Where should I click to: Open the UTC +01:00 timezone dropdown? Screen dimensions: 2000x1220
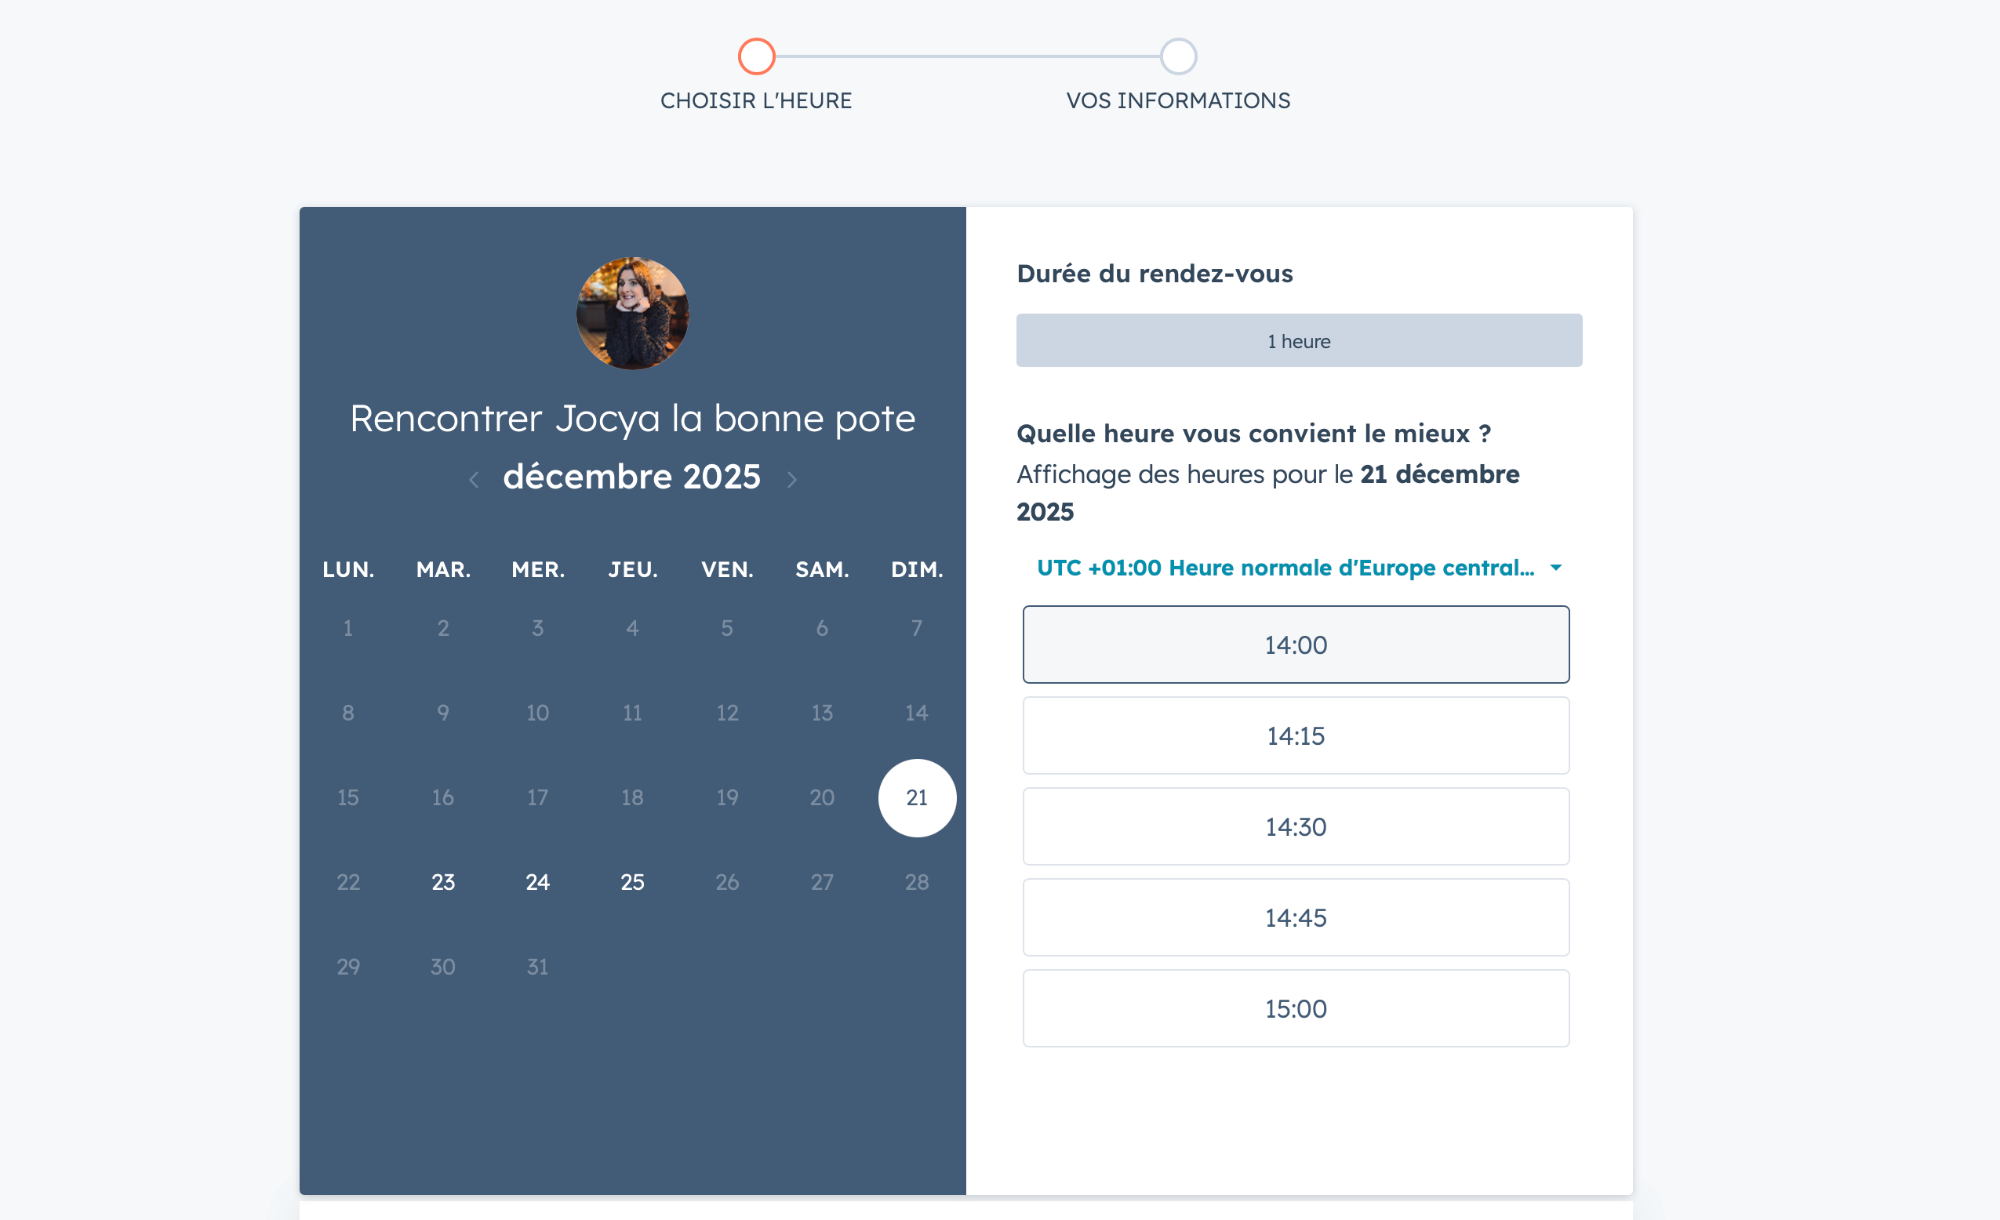(x=1285, y=568)
